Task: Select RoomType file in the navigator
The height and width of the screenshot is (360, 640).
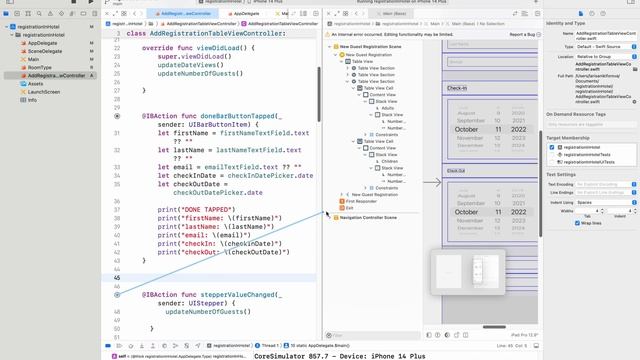Action: click(40, 67)
